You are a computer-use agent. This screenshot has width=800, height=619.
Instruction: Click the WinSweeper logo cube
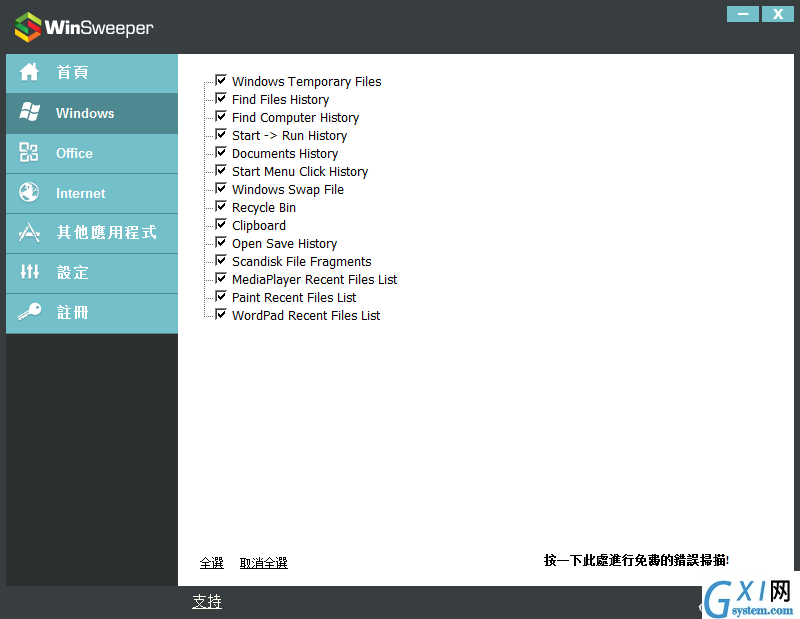[28, 27]
